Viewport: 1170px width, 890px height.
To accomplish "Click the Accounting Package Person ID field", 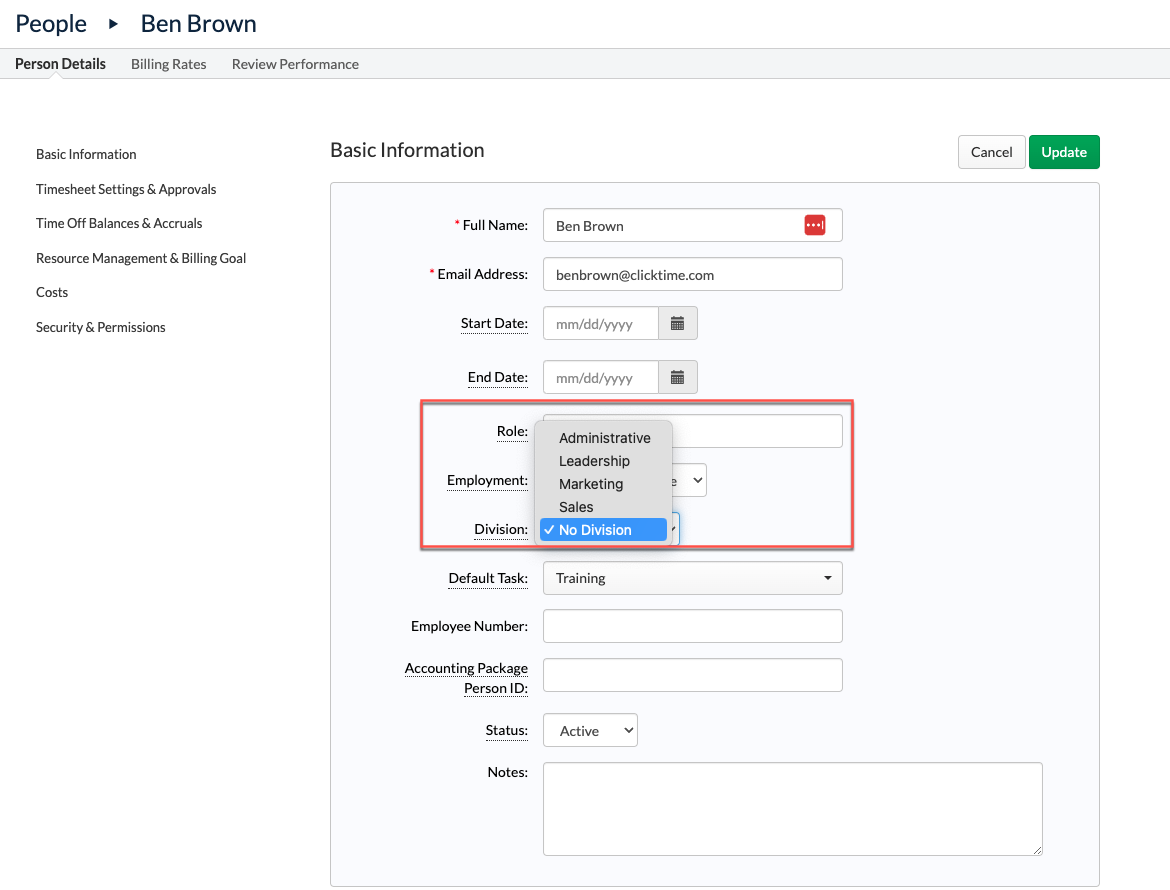I will click(x=692, y=675).
